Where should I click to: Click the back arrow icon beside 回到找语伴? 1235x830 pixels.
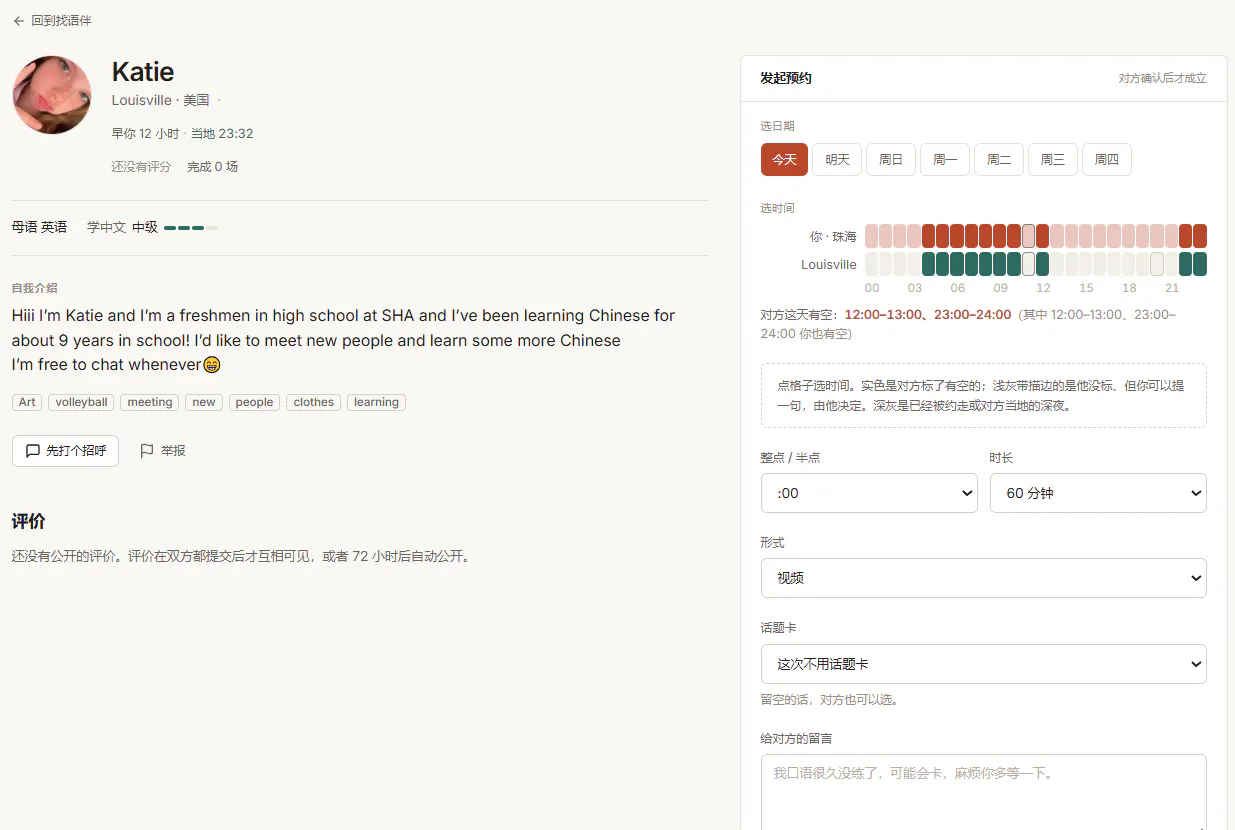pyautogui.click(x=19, y=21)
